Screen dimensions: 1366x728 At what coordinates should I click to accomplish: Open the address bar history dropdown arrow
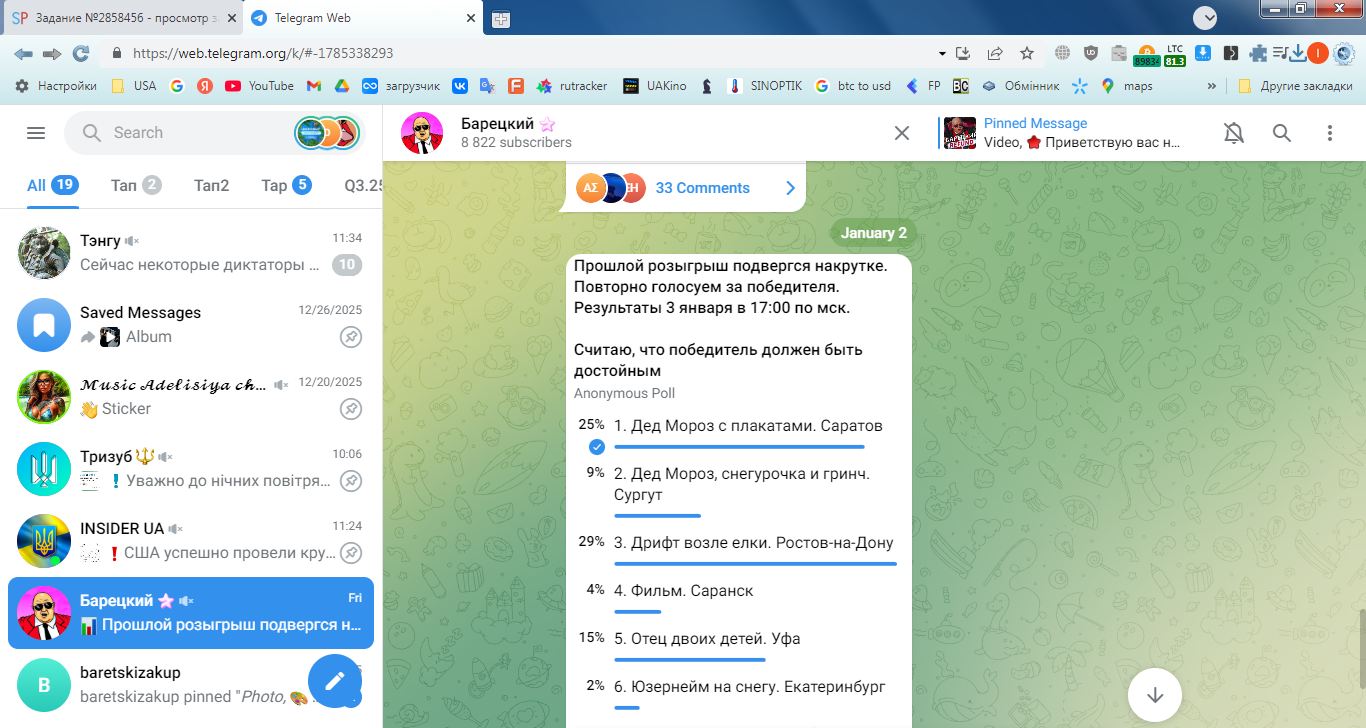942,54
